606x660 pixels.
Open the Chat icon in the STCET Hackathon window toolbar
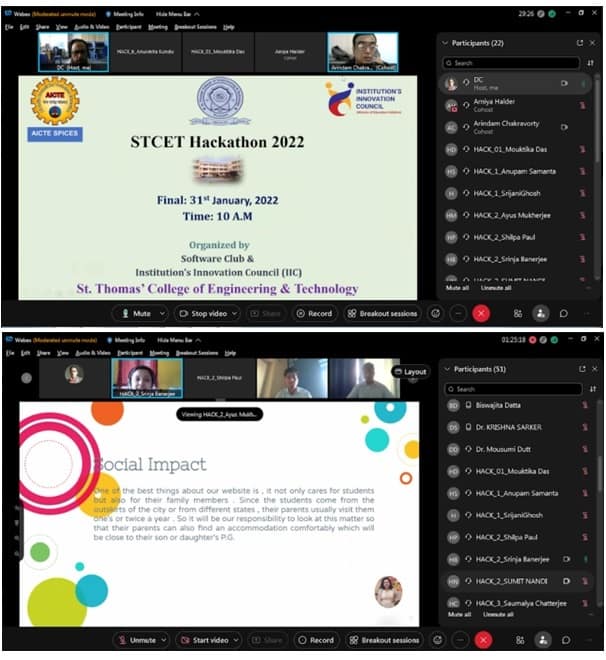click(x=564, y=314)
